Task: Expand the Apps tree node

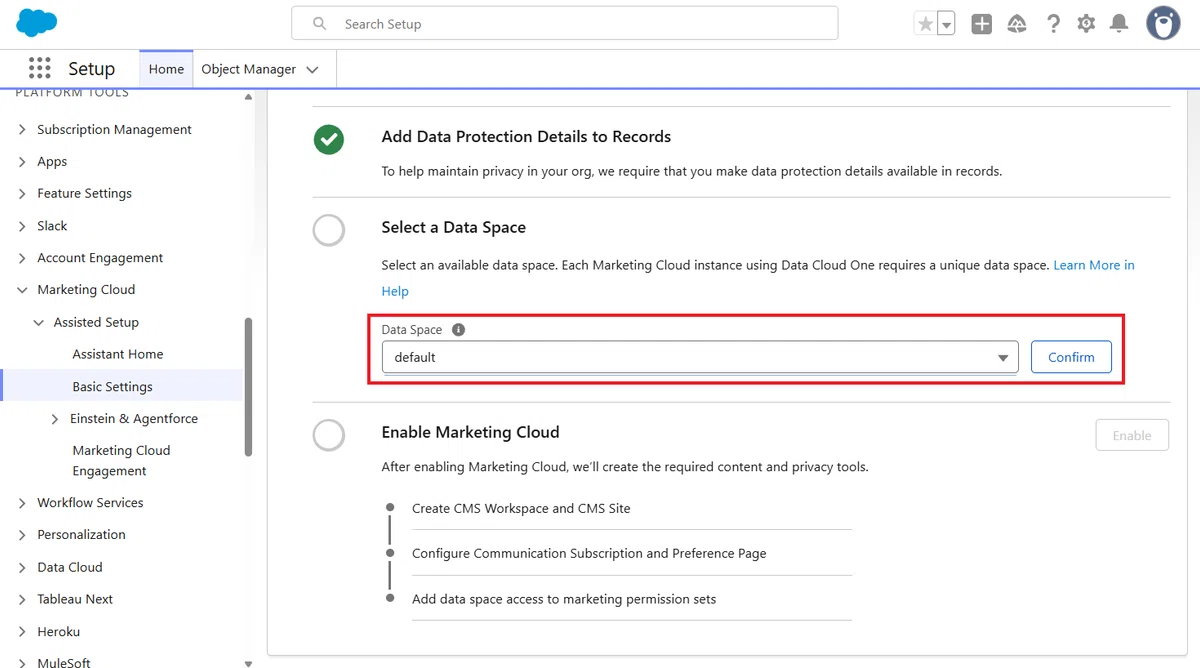Action: click(23, 162)
